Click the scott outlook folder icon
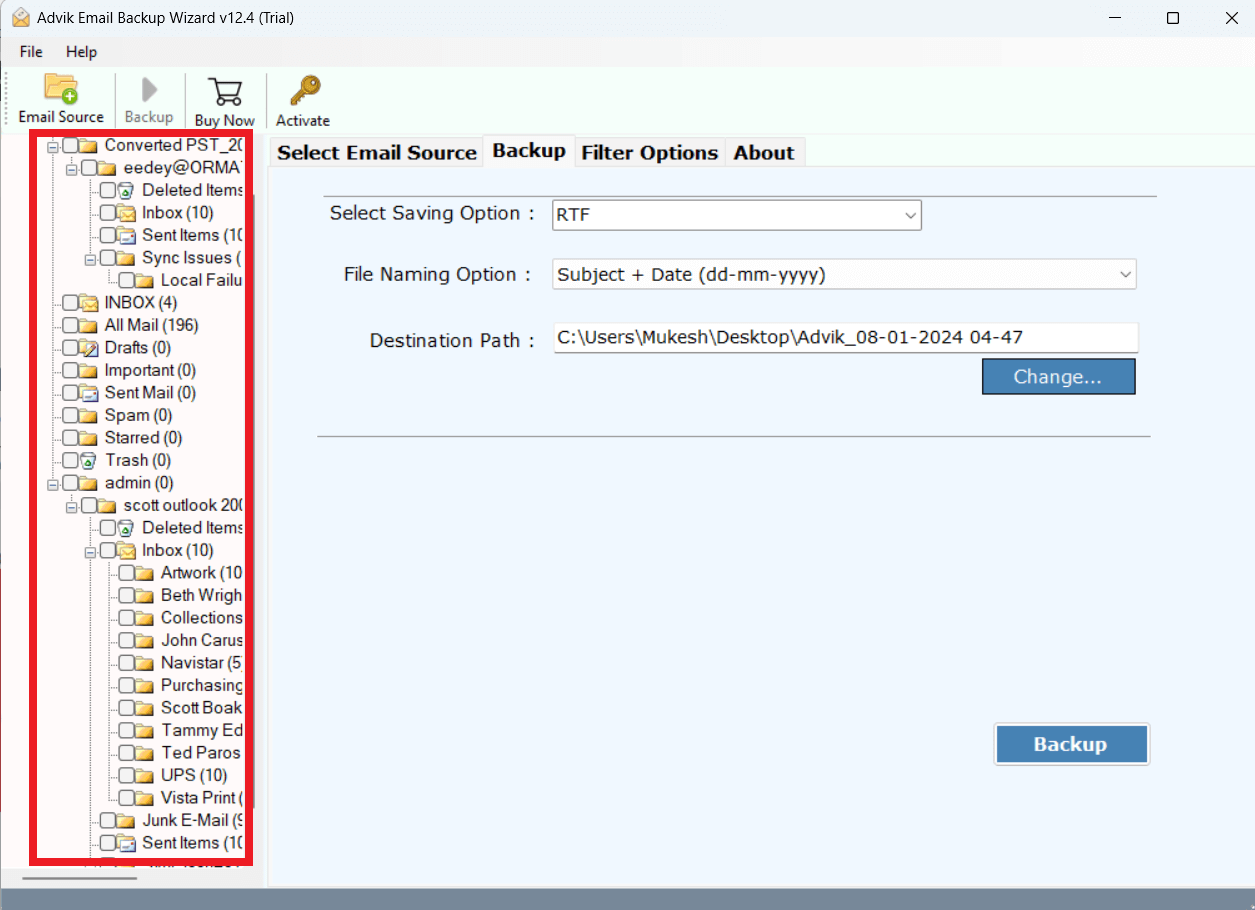Image resolution: width=1255 pixels, height=910 pixels. coord(108,505)
